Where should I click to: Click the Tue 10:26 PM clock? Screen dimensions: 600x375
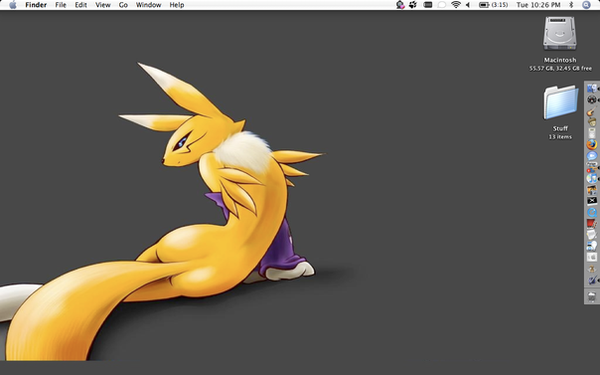point(538,5)
